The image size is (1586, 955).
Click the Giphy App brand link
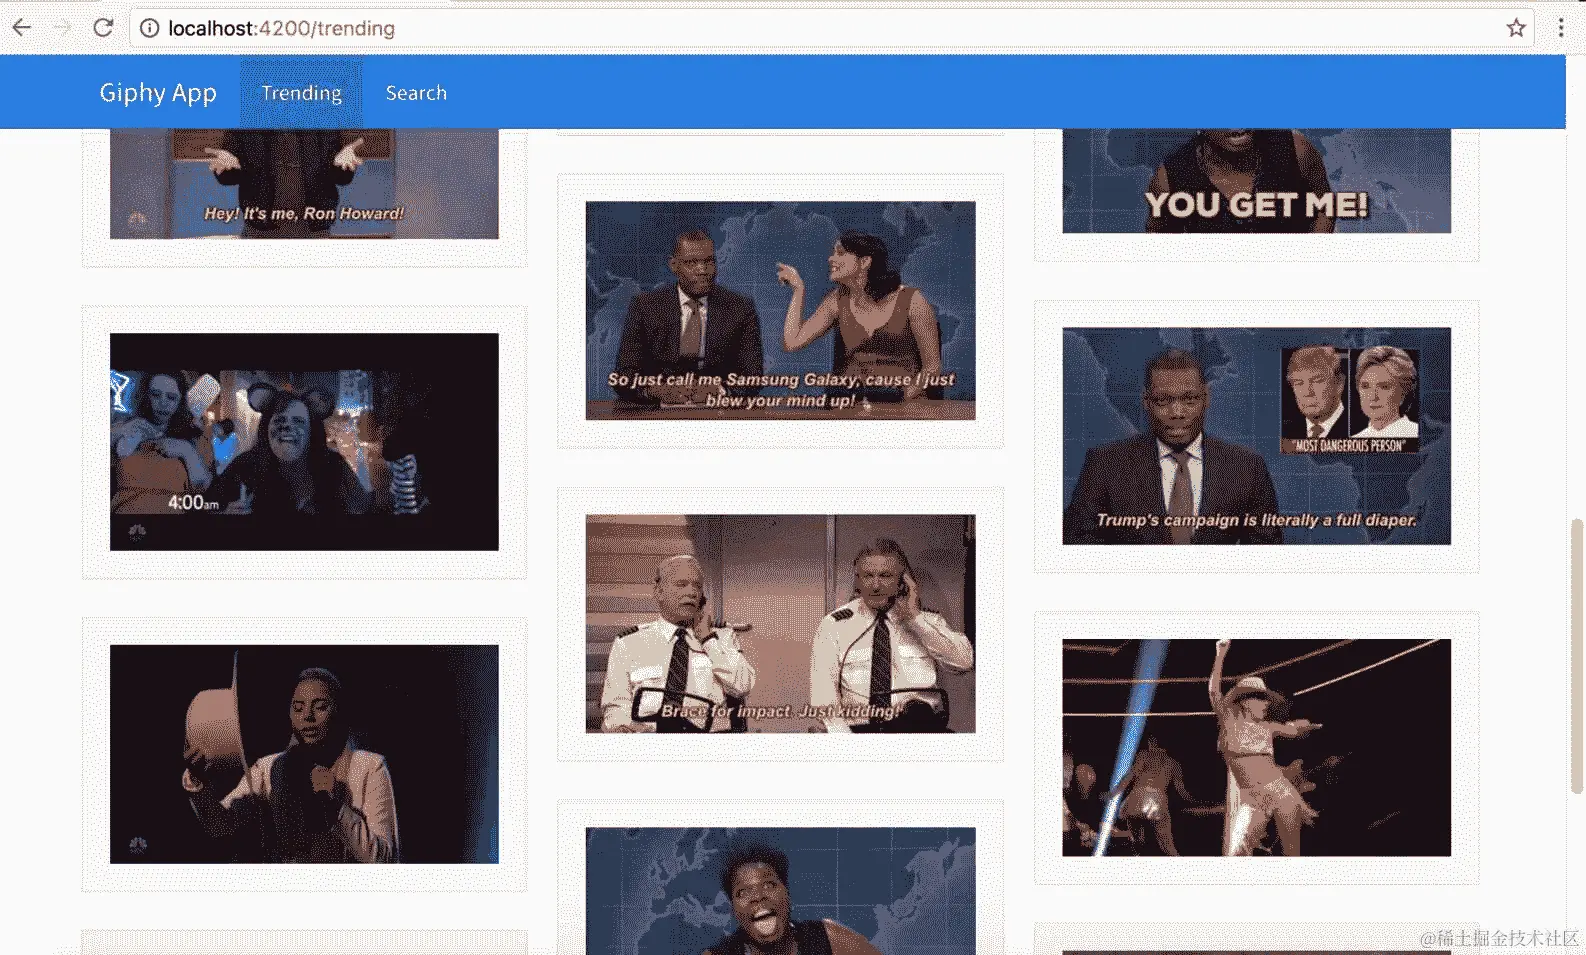(x=158, y=93)
